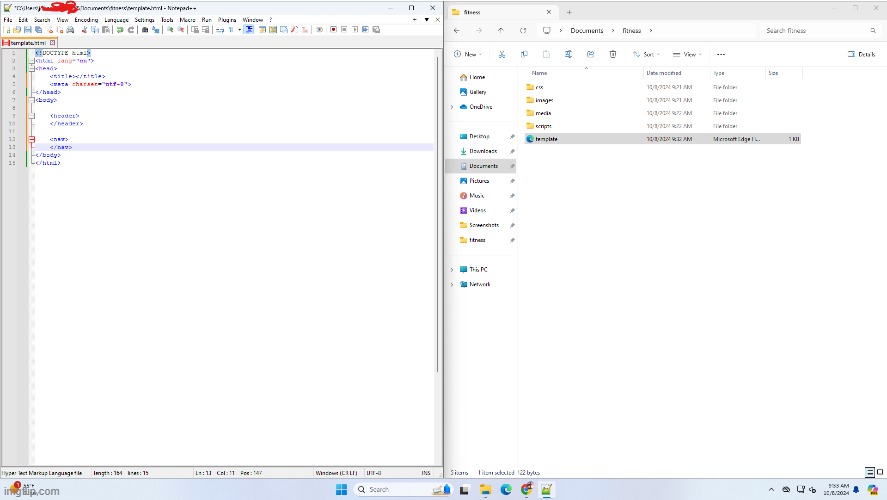Click the Start Recording macro button
The height and width of the screenshot is (500, 887).
coord(333,29)
